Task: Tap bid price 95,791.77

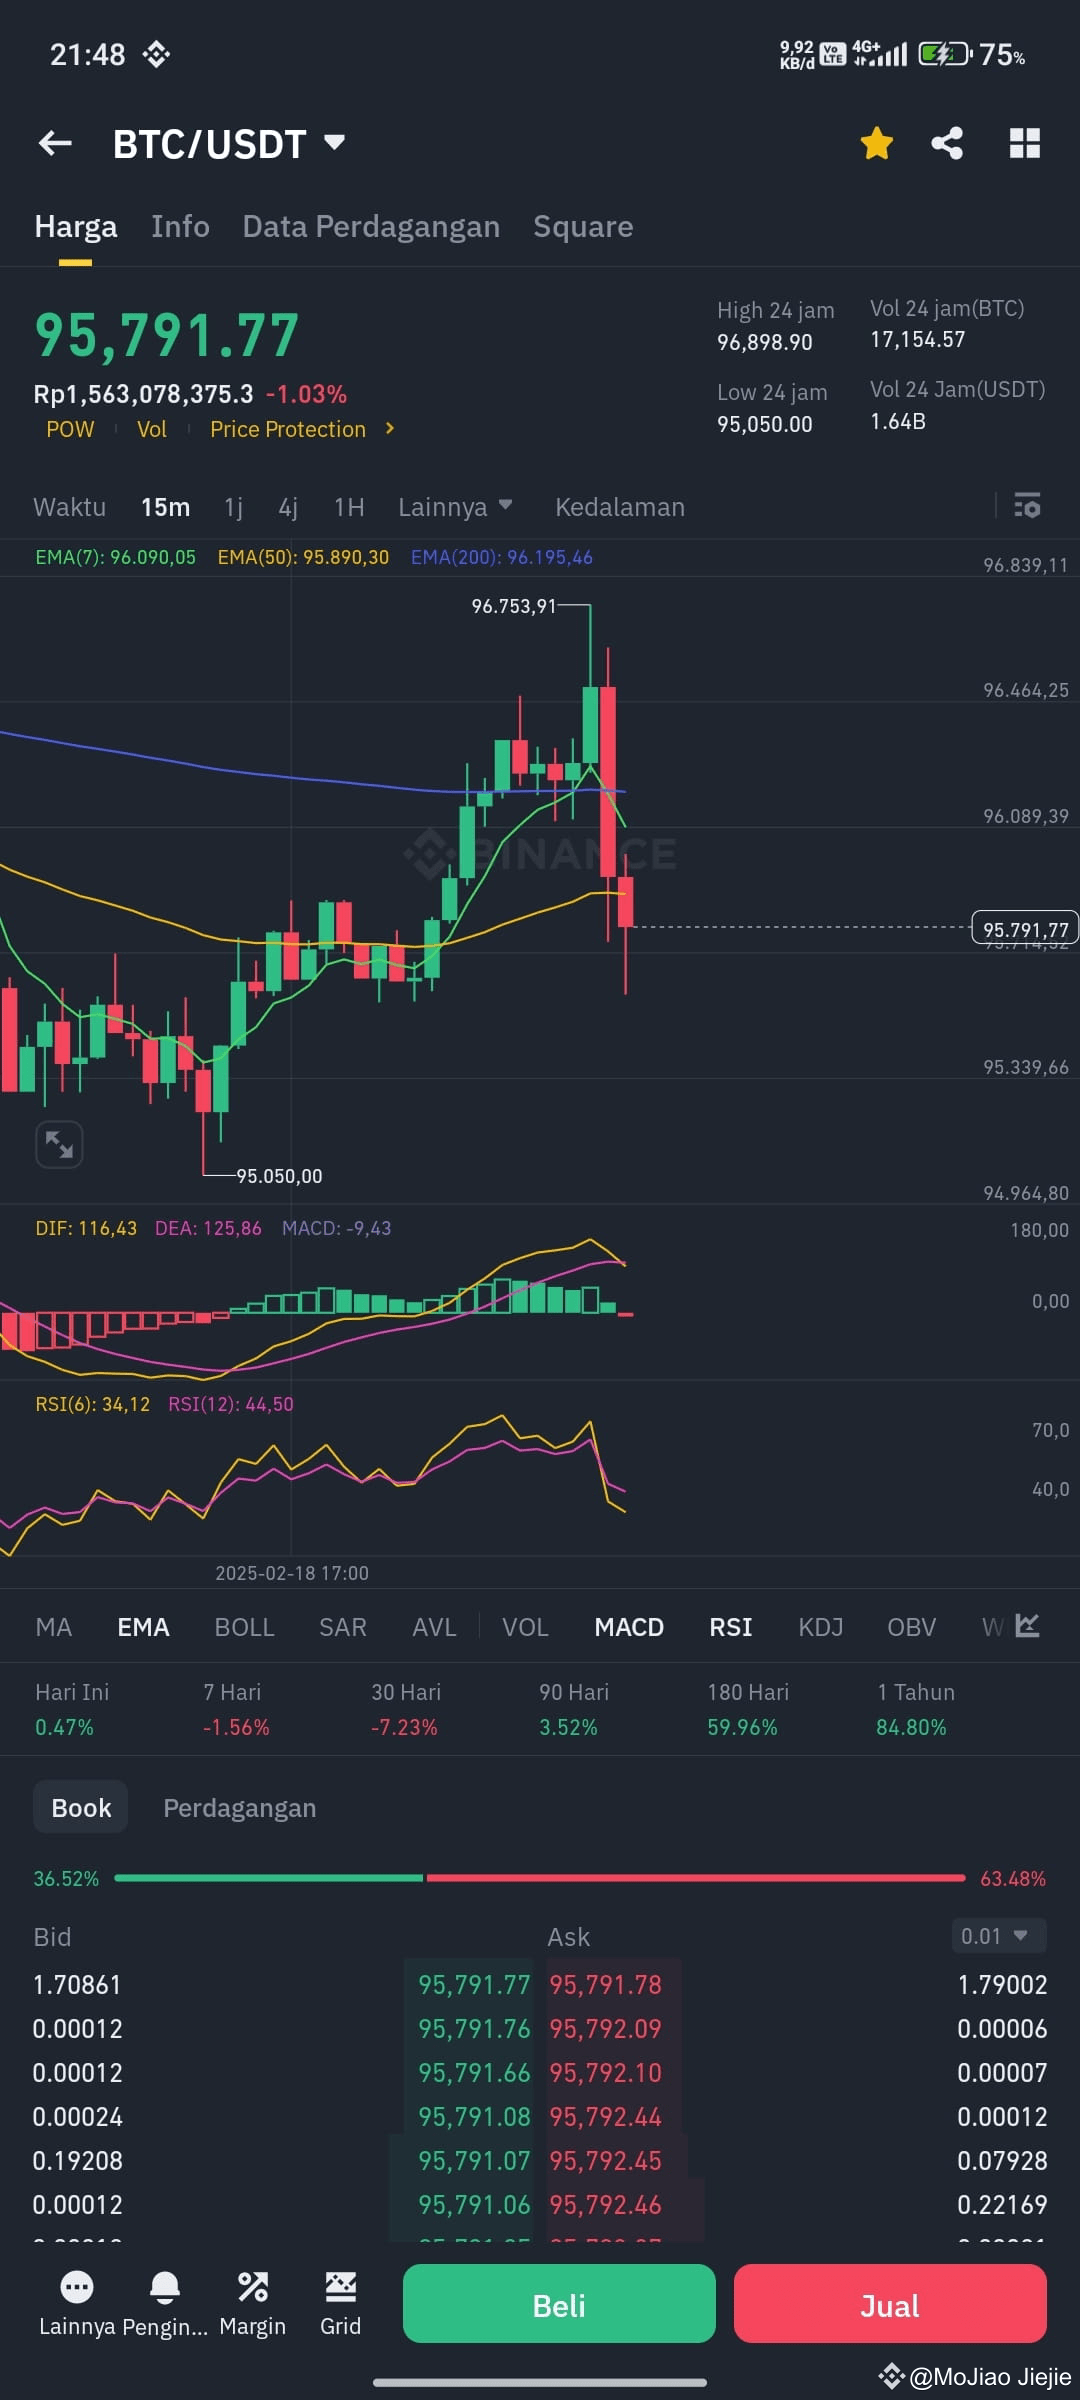Action: click(x=474, y=1984)
